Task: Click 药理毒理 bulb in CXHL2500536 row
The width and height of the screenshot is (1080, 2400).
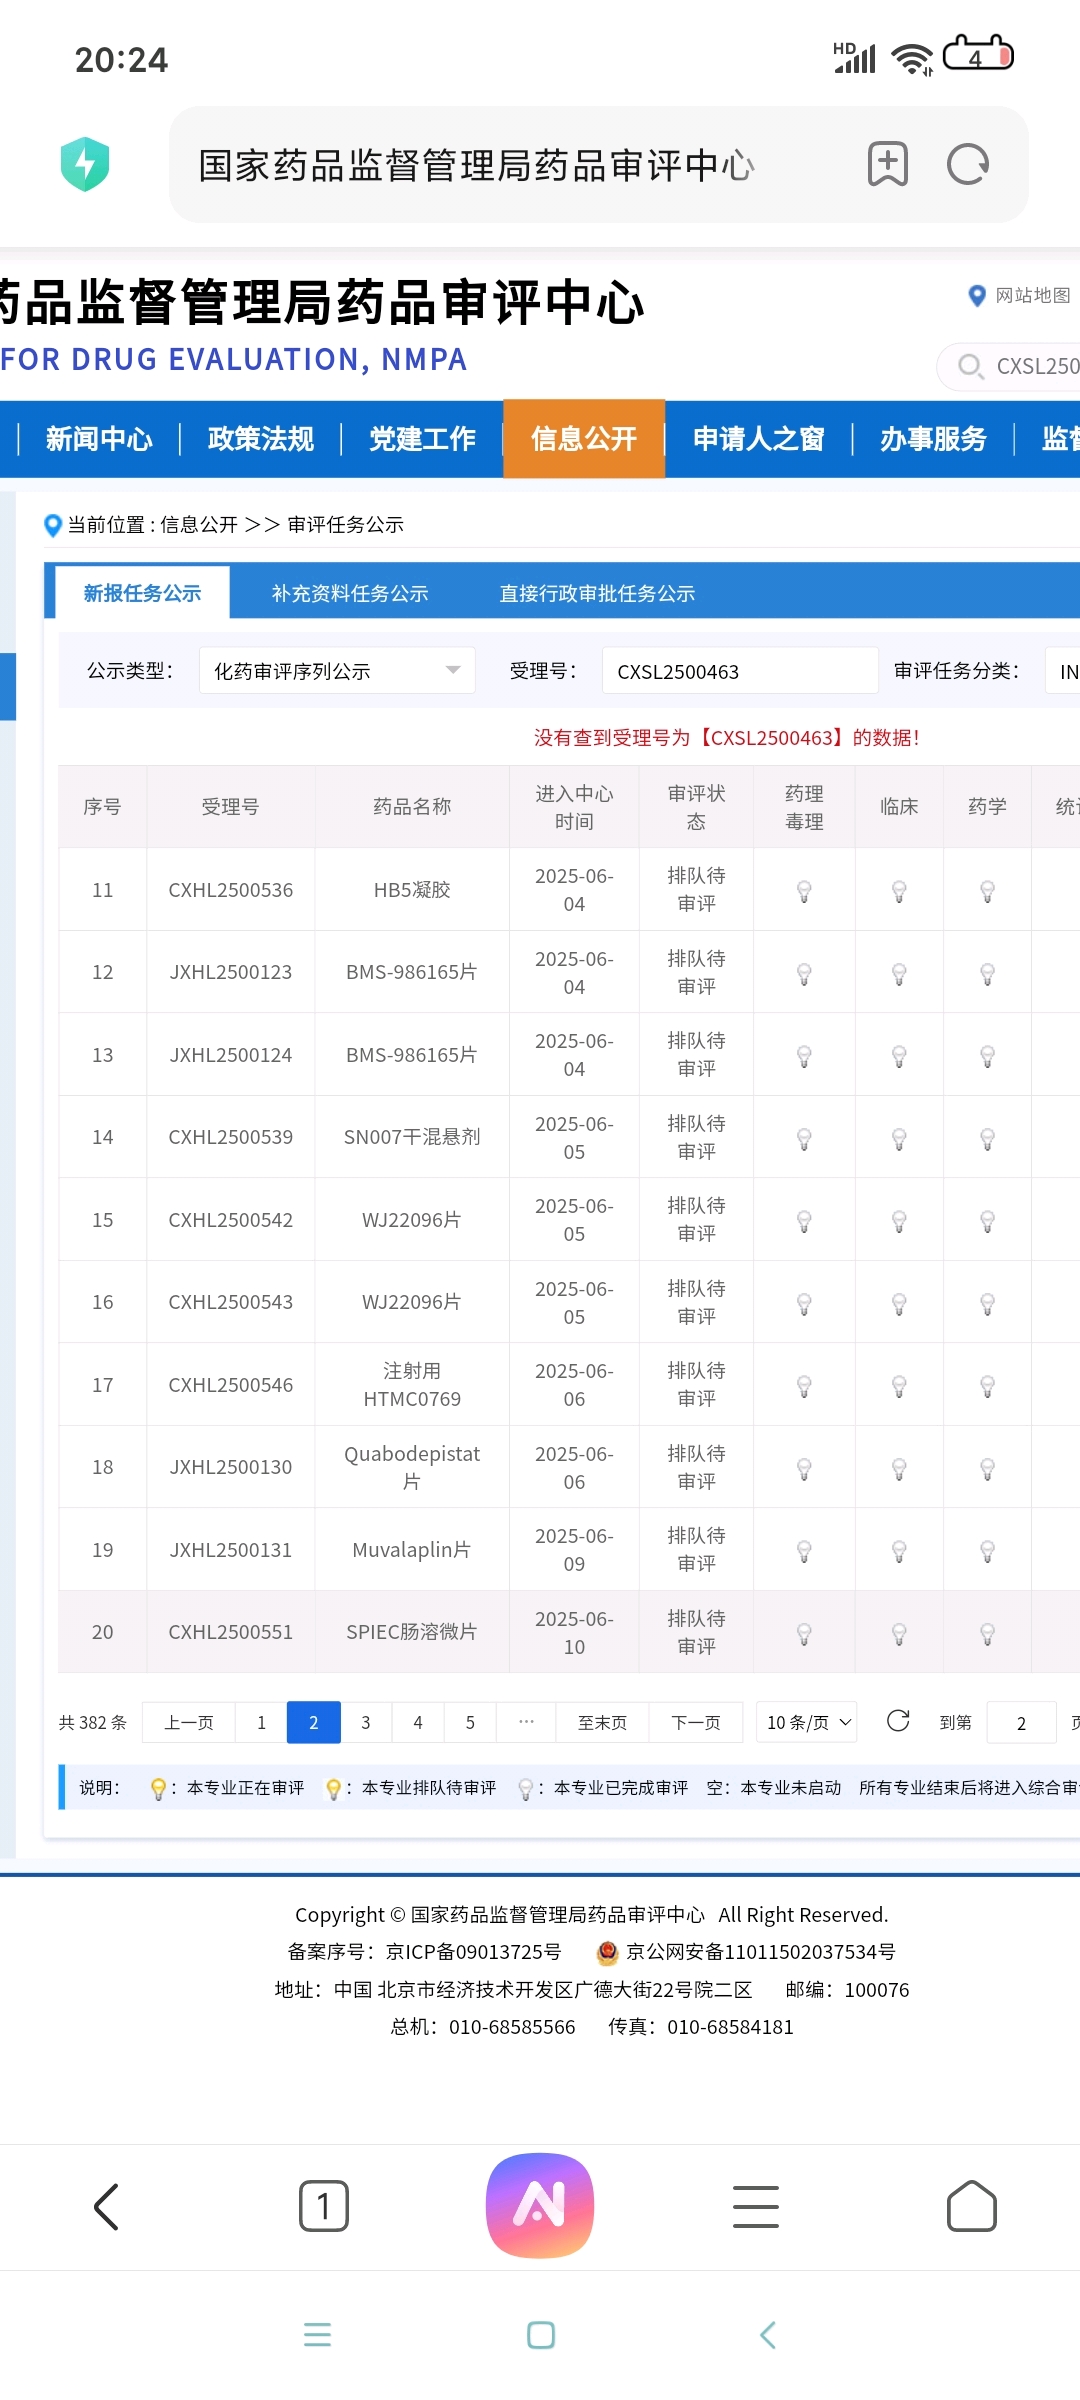Action: (804, 891)
